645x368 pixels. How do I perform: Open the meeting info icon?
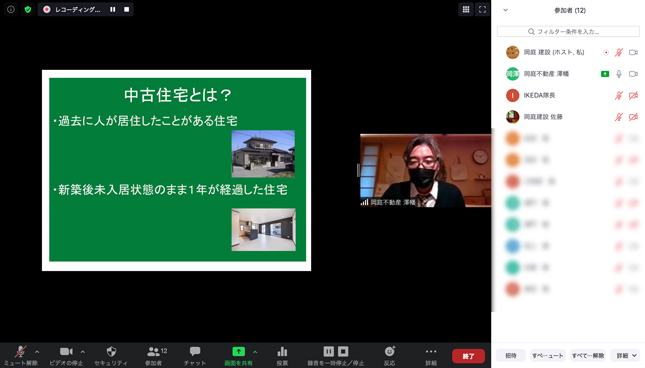point(11,9)
